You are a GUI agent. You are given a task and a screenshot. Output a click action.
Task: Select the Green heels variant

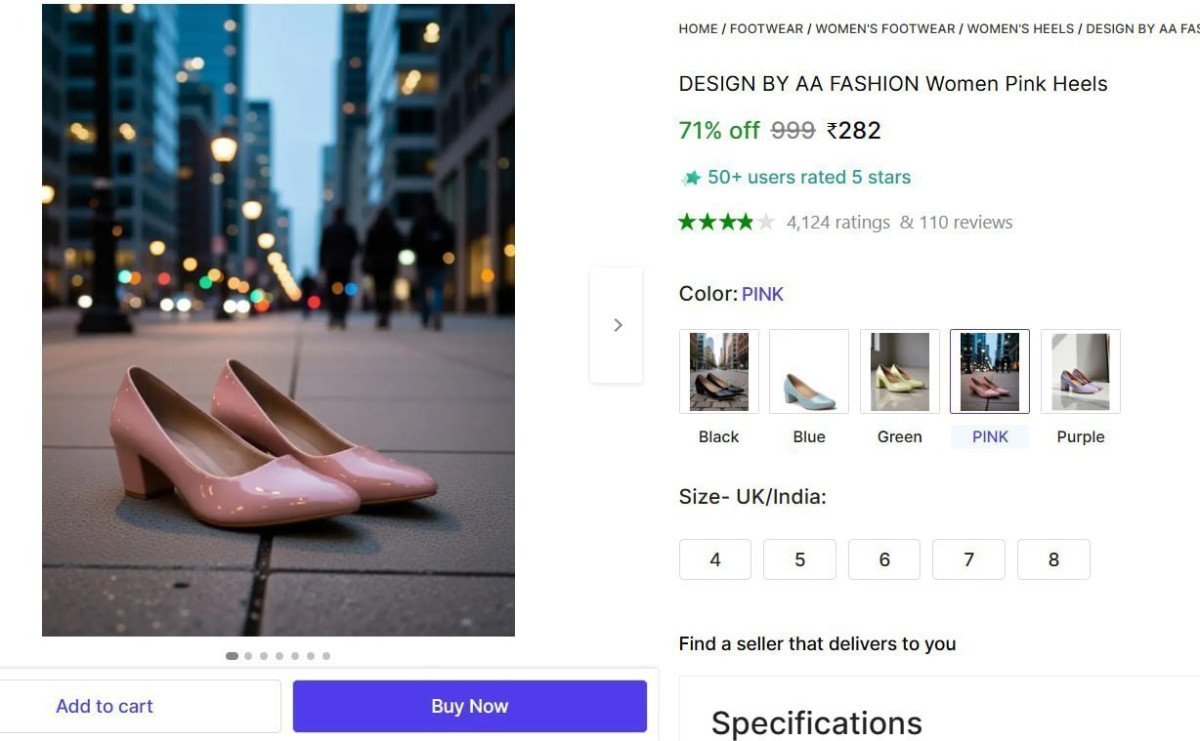coord(898,370)
